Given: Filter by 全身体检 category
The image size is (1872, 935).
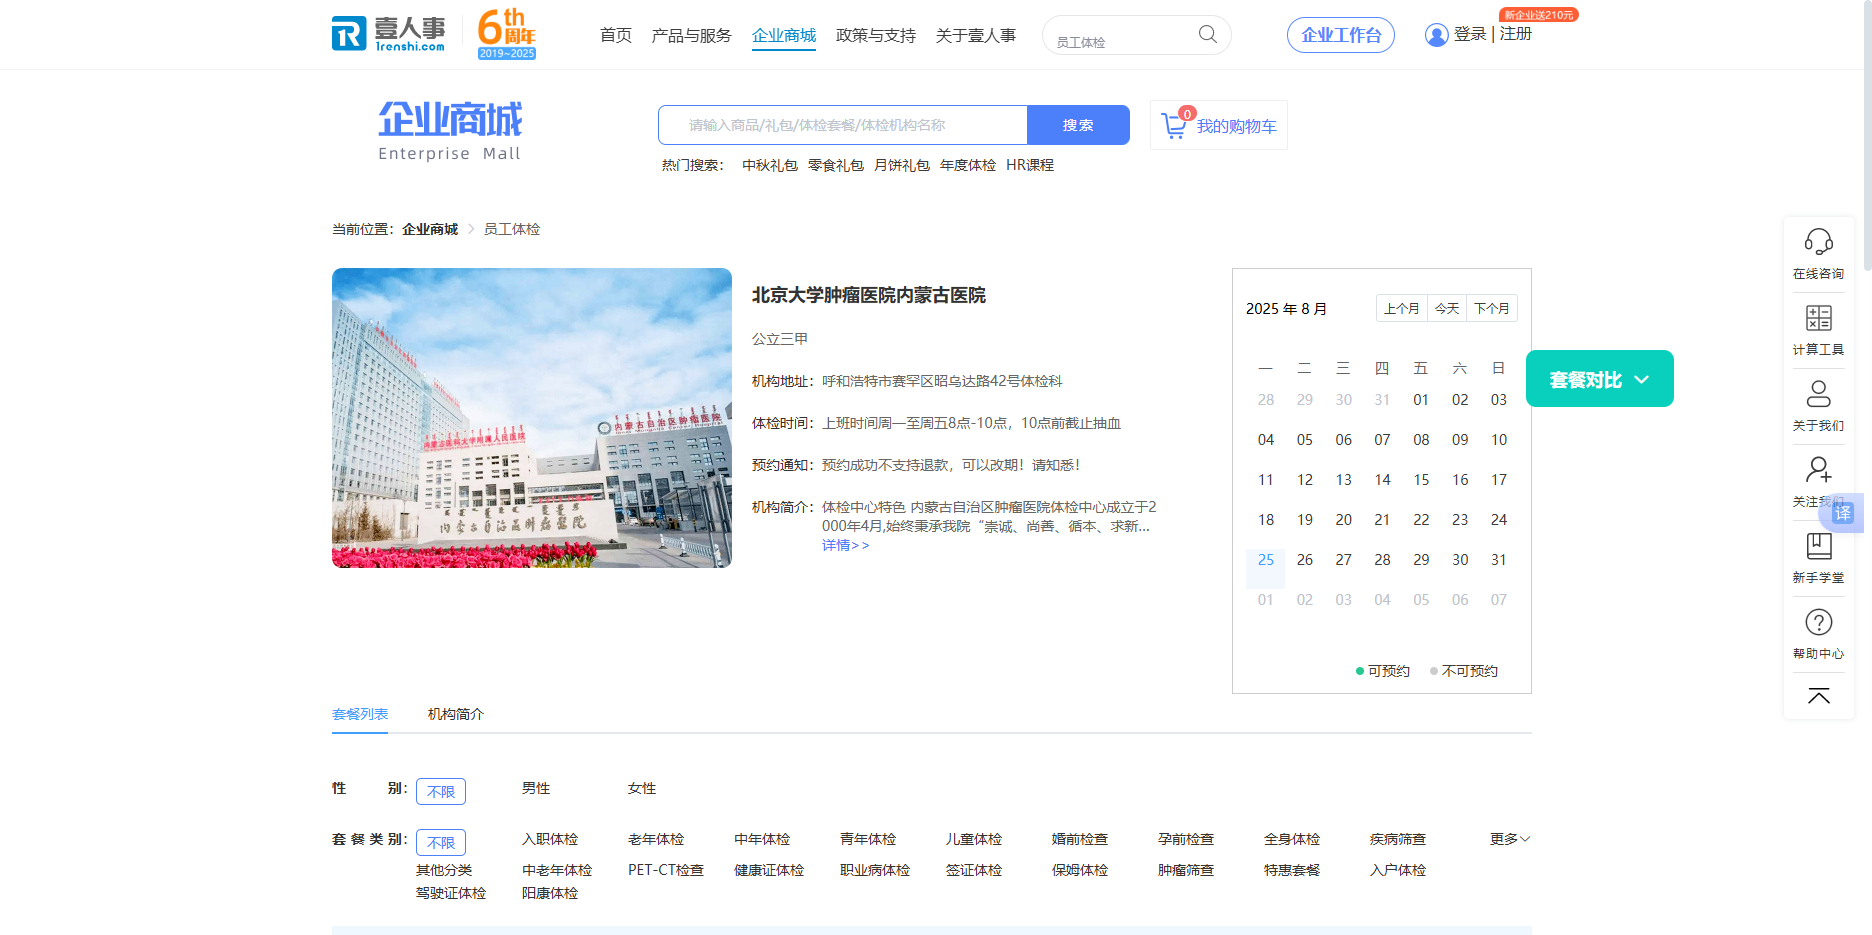Looking at the screenshot, I should click(1292, 839).
